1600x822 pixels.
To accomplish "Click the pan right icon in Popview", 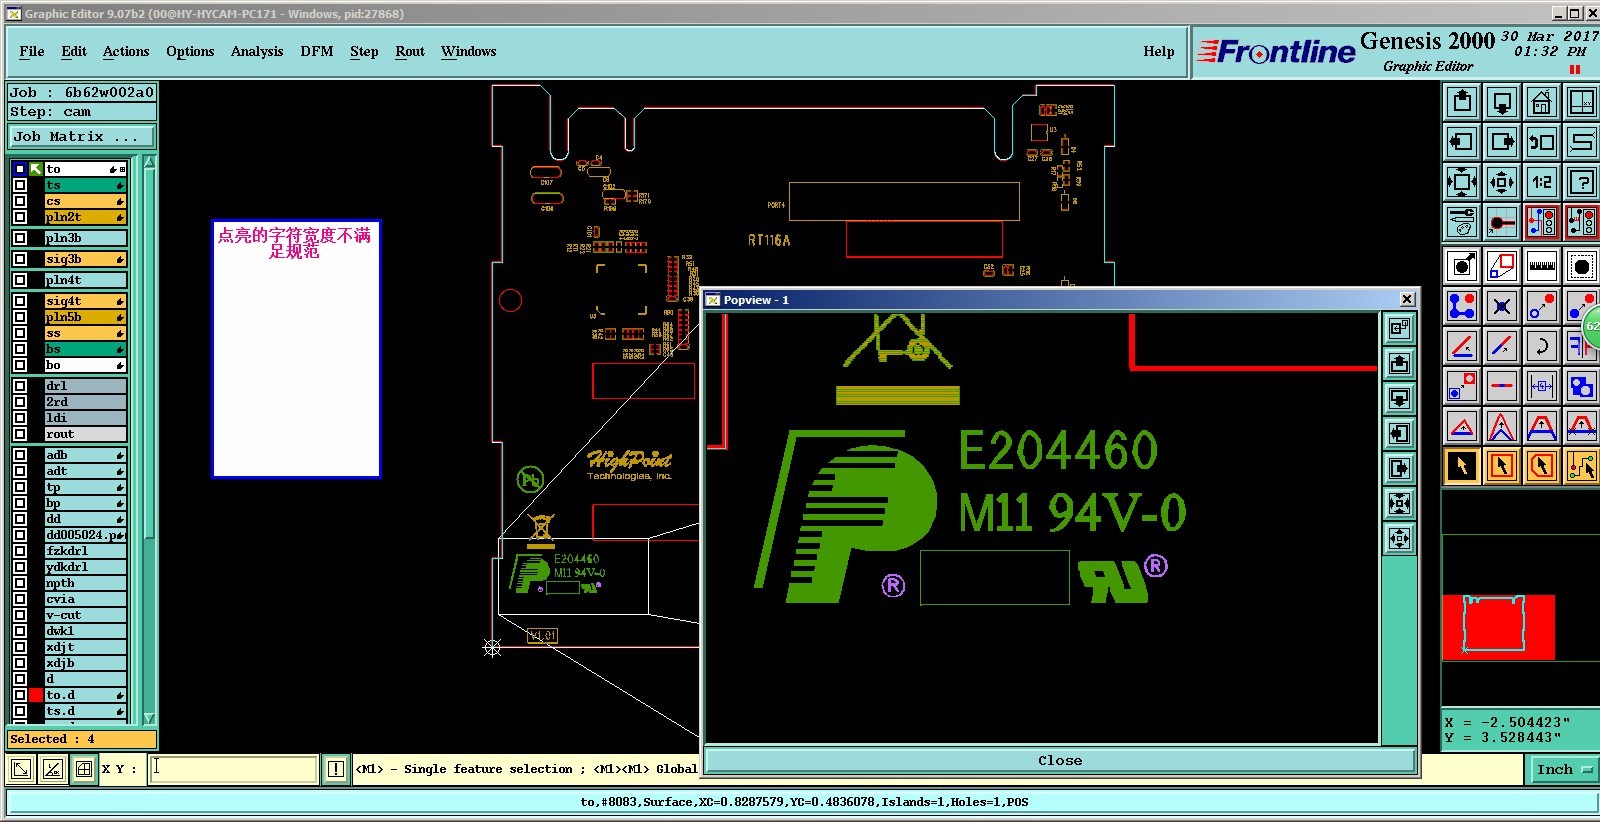I will tap(1399, 469).
